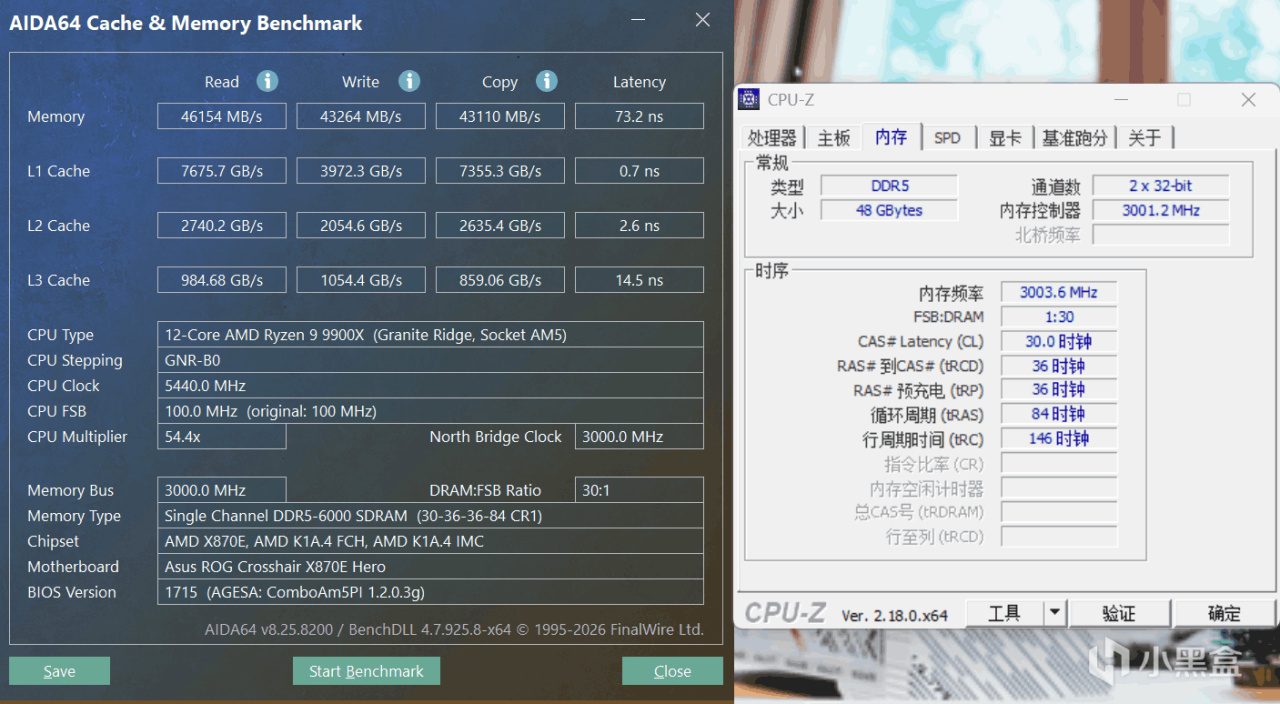Click the 验证 button in CPU-Z
This screenshot has height=704, width=1280.
point(1118,613)
